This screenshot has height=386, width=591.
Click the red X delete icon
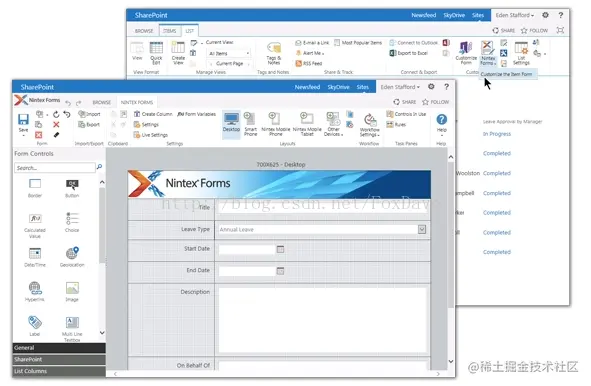56,124
